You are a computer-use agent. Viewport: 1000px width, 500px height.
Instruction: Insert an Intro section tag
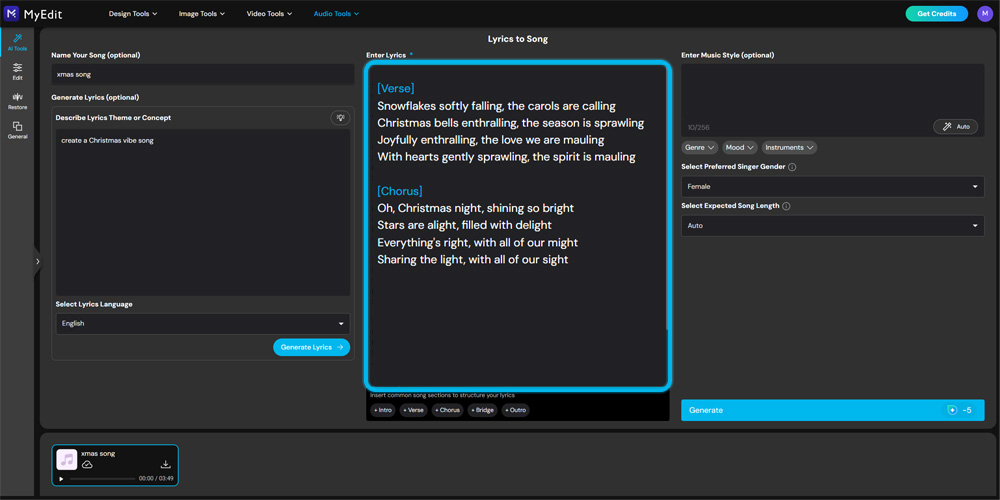pyautogui.click(x=383, y=410)
